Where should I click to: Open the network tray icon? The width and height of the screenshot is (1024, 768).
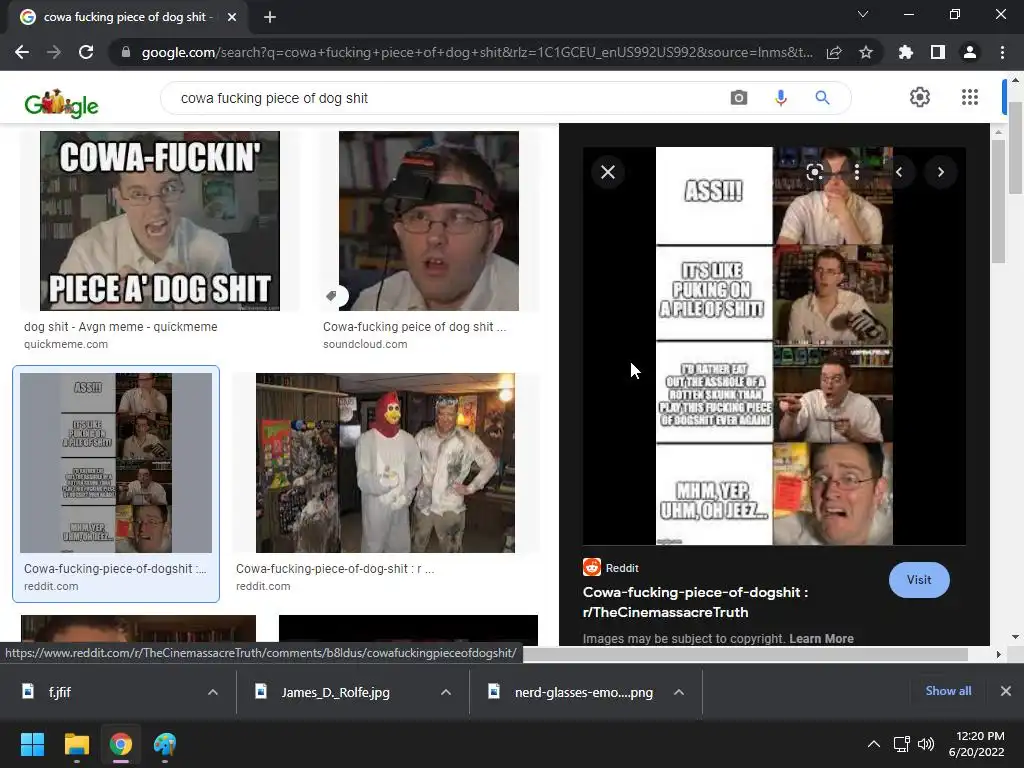pyautogui.click(x=902, y=744)
